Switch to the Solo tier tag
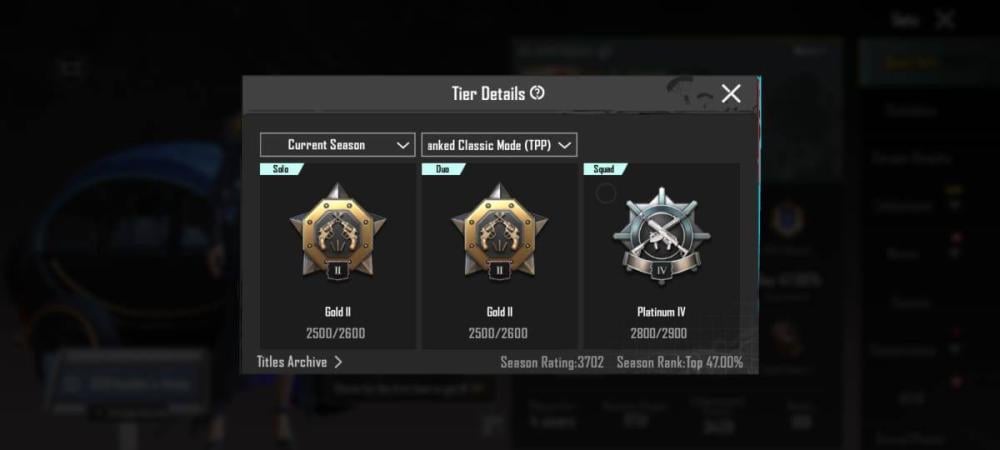Viewport: 1000px width, 450px height. coord(281,169)
